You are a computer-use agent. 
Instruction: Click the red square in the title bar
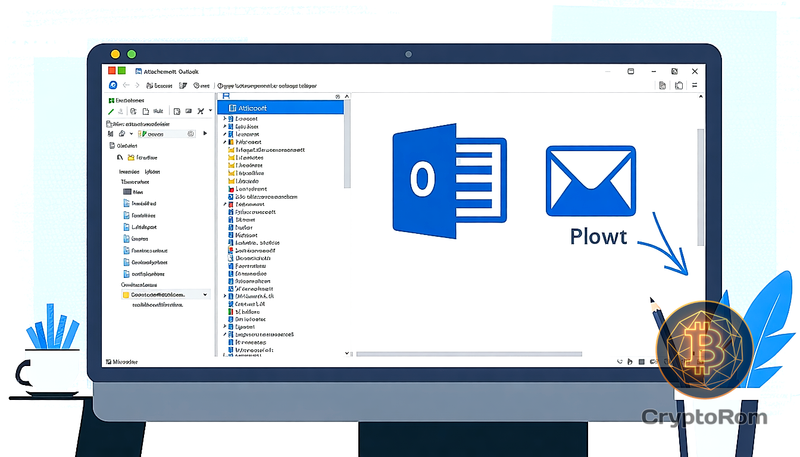tap(112, 71)
